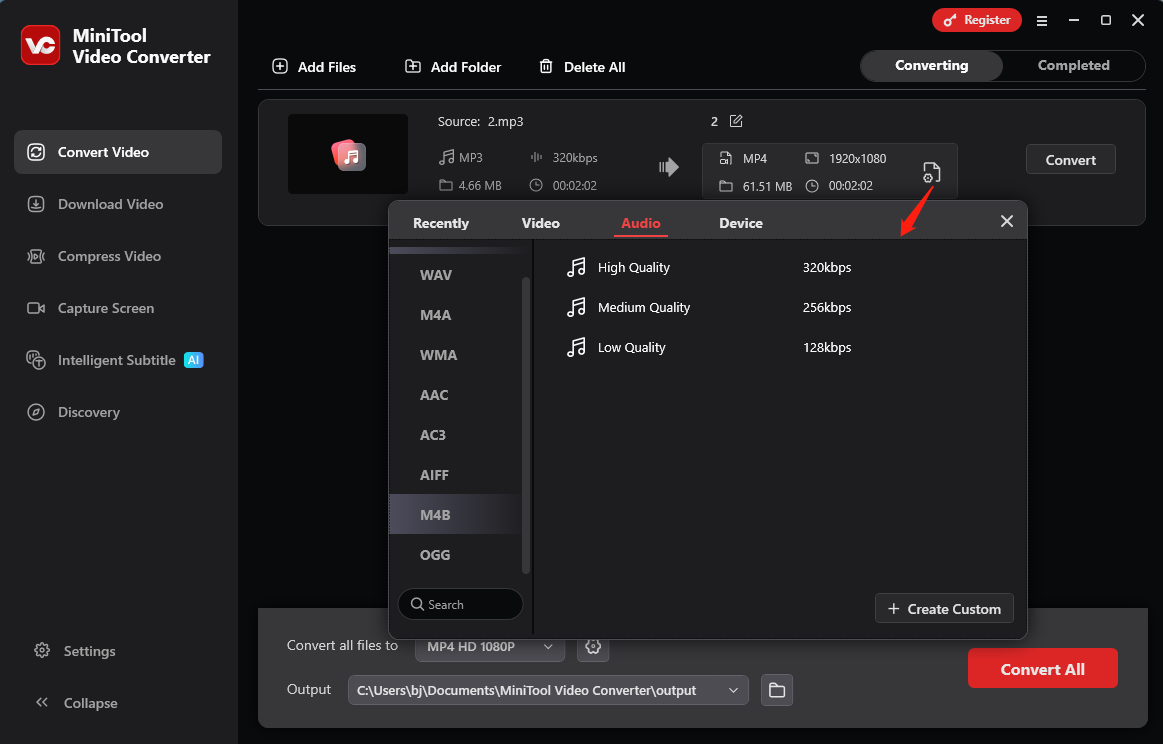Click the Convert All button
Image resolution: width=1163 pixels, height=744 pixels.
[x=1042, y=668]
